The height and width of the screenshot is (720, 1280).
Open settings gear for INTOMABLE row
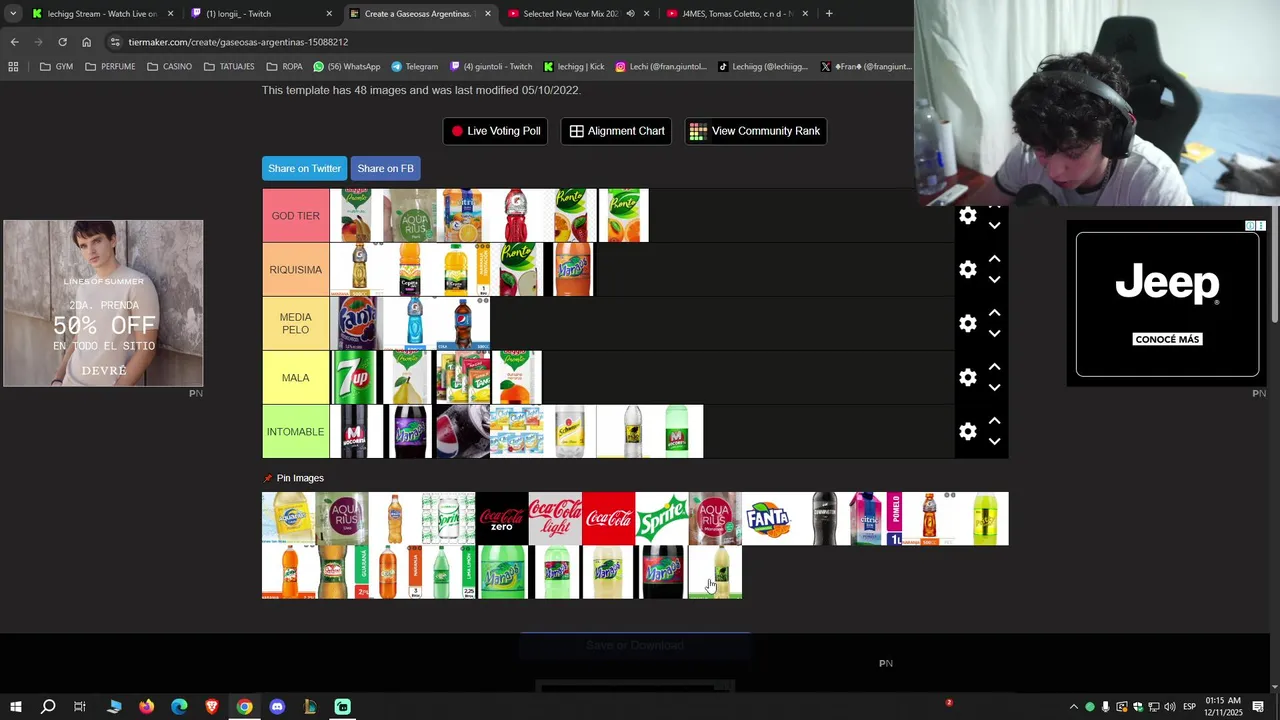click(x=968, y=432)
